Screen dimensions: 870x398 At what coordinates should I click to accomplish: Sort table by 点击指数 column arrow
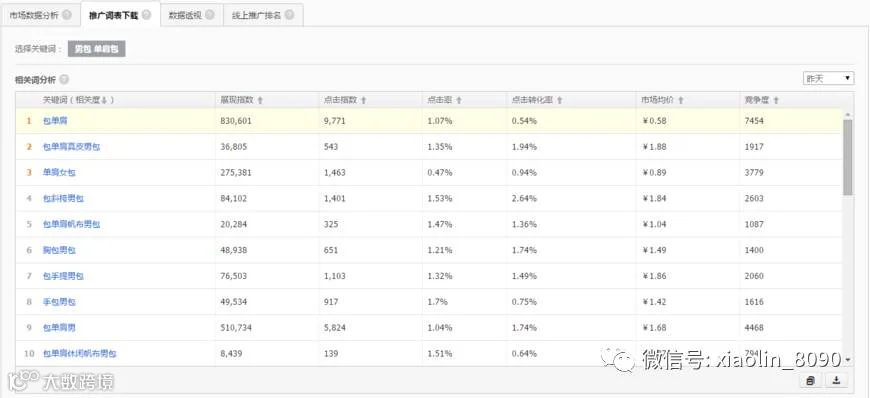click(x=364, y=100)
